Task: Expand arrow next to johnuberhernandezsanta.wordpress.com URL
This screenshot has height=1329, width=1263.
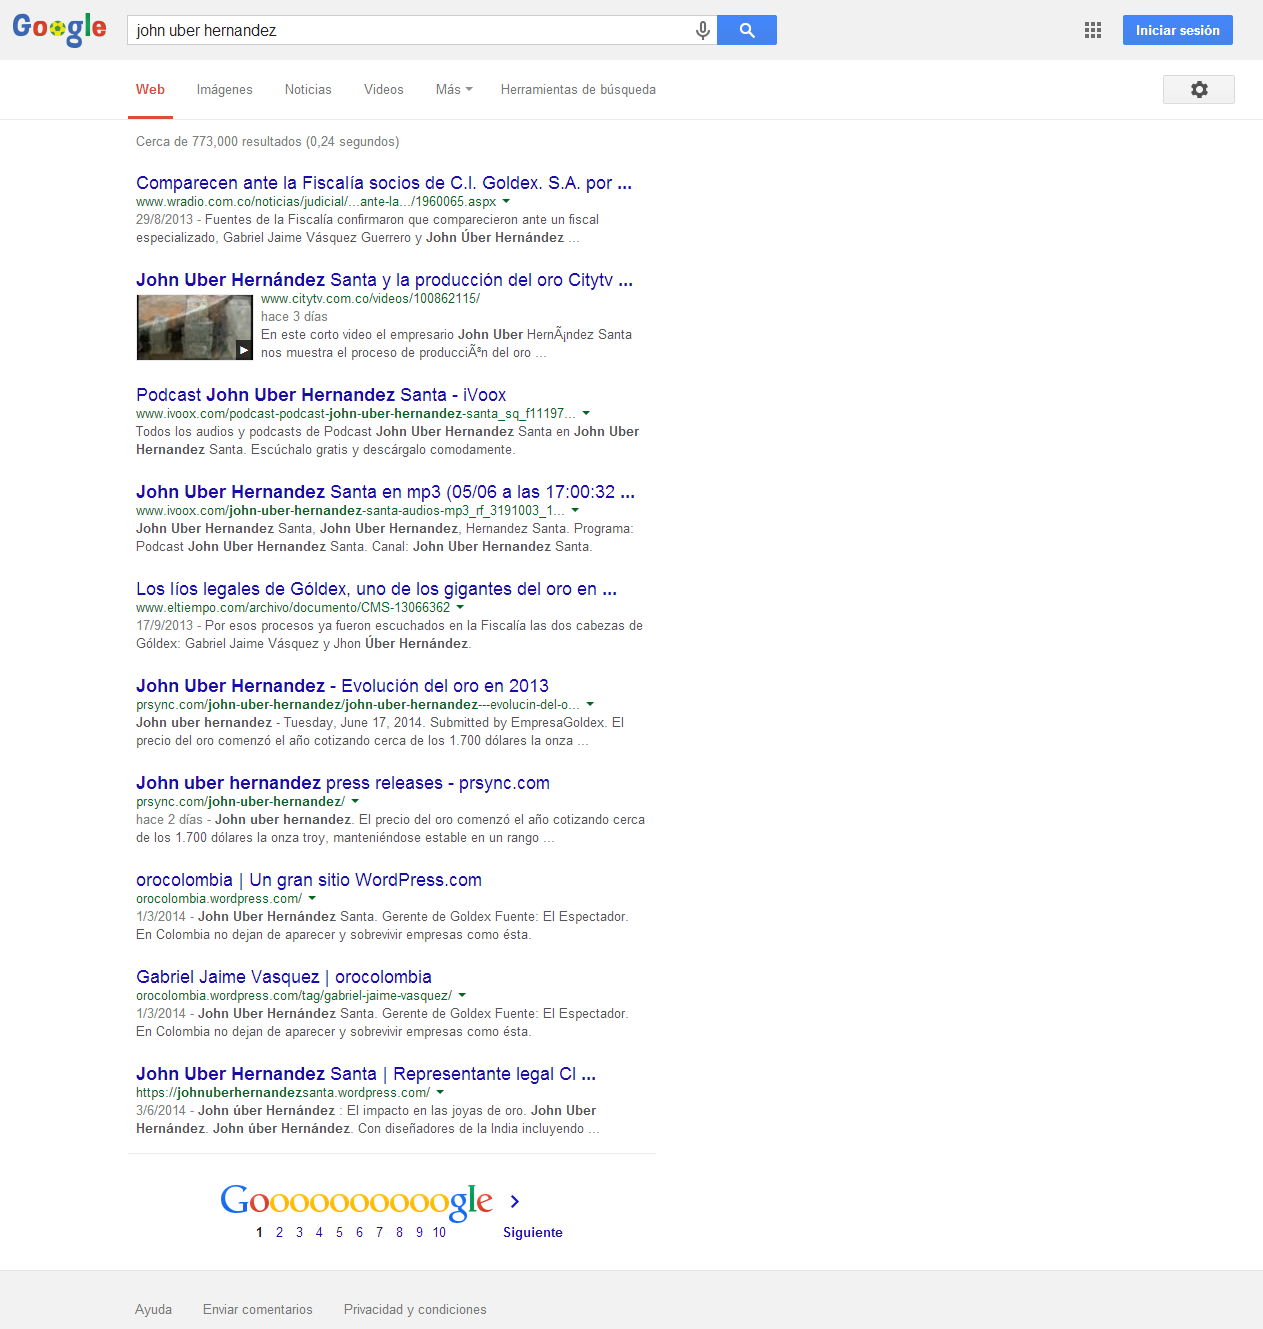Action: tap(440, 1092)
